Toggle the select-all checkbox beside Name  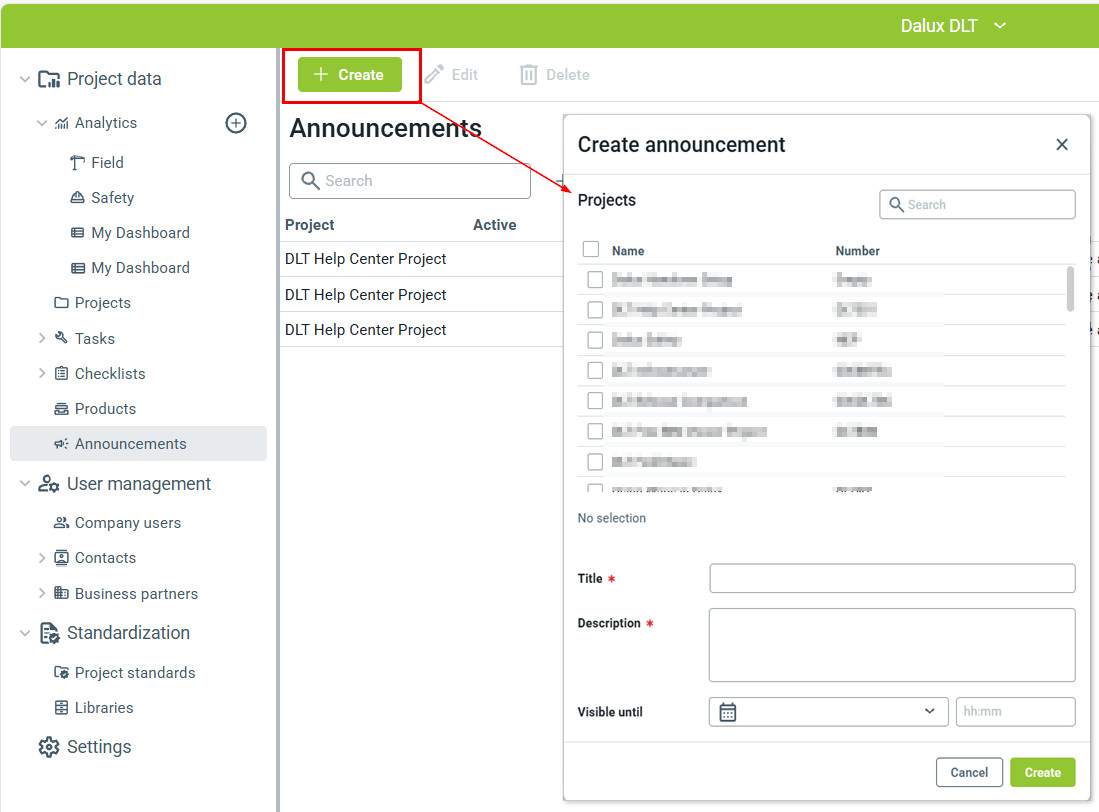pyautogui.click(x=591, y=250)
